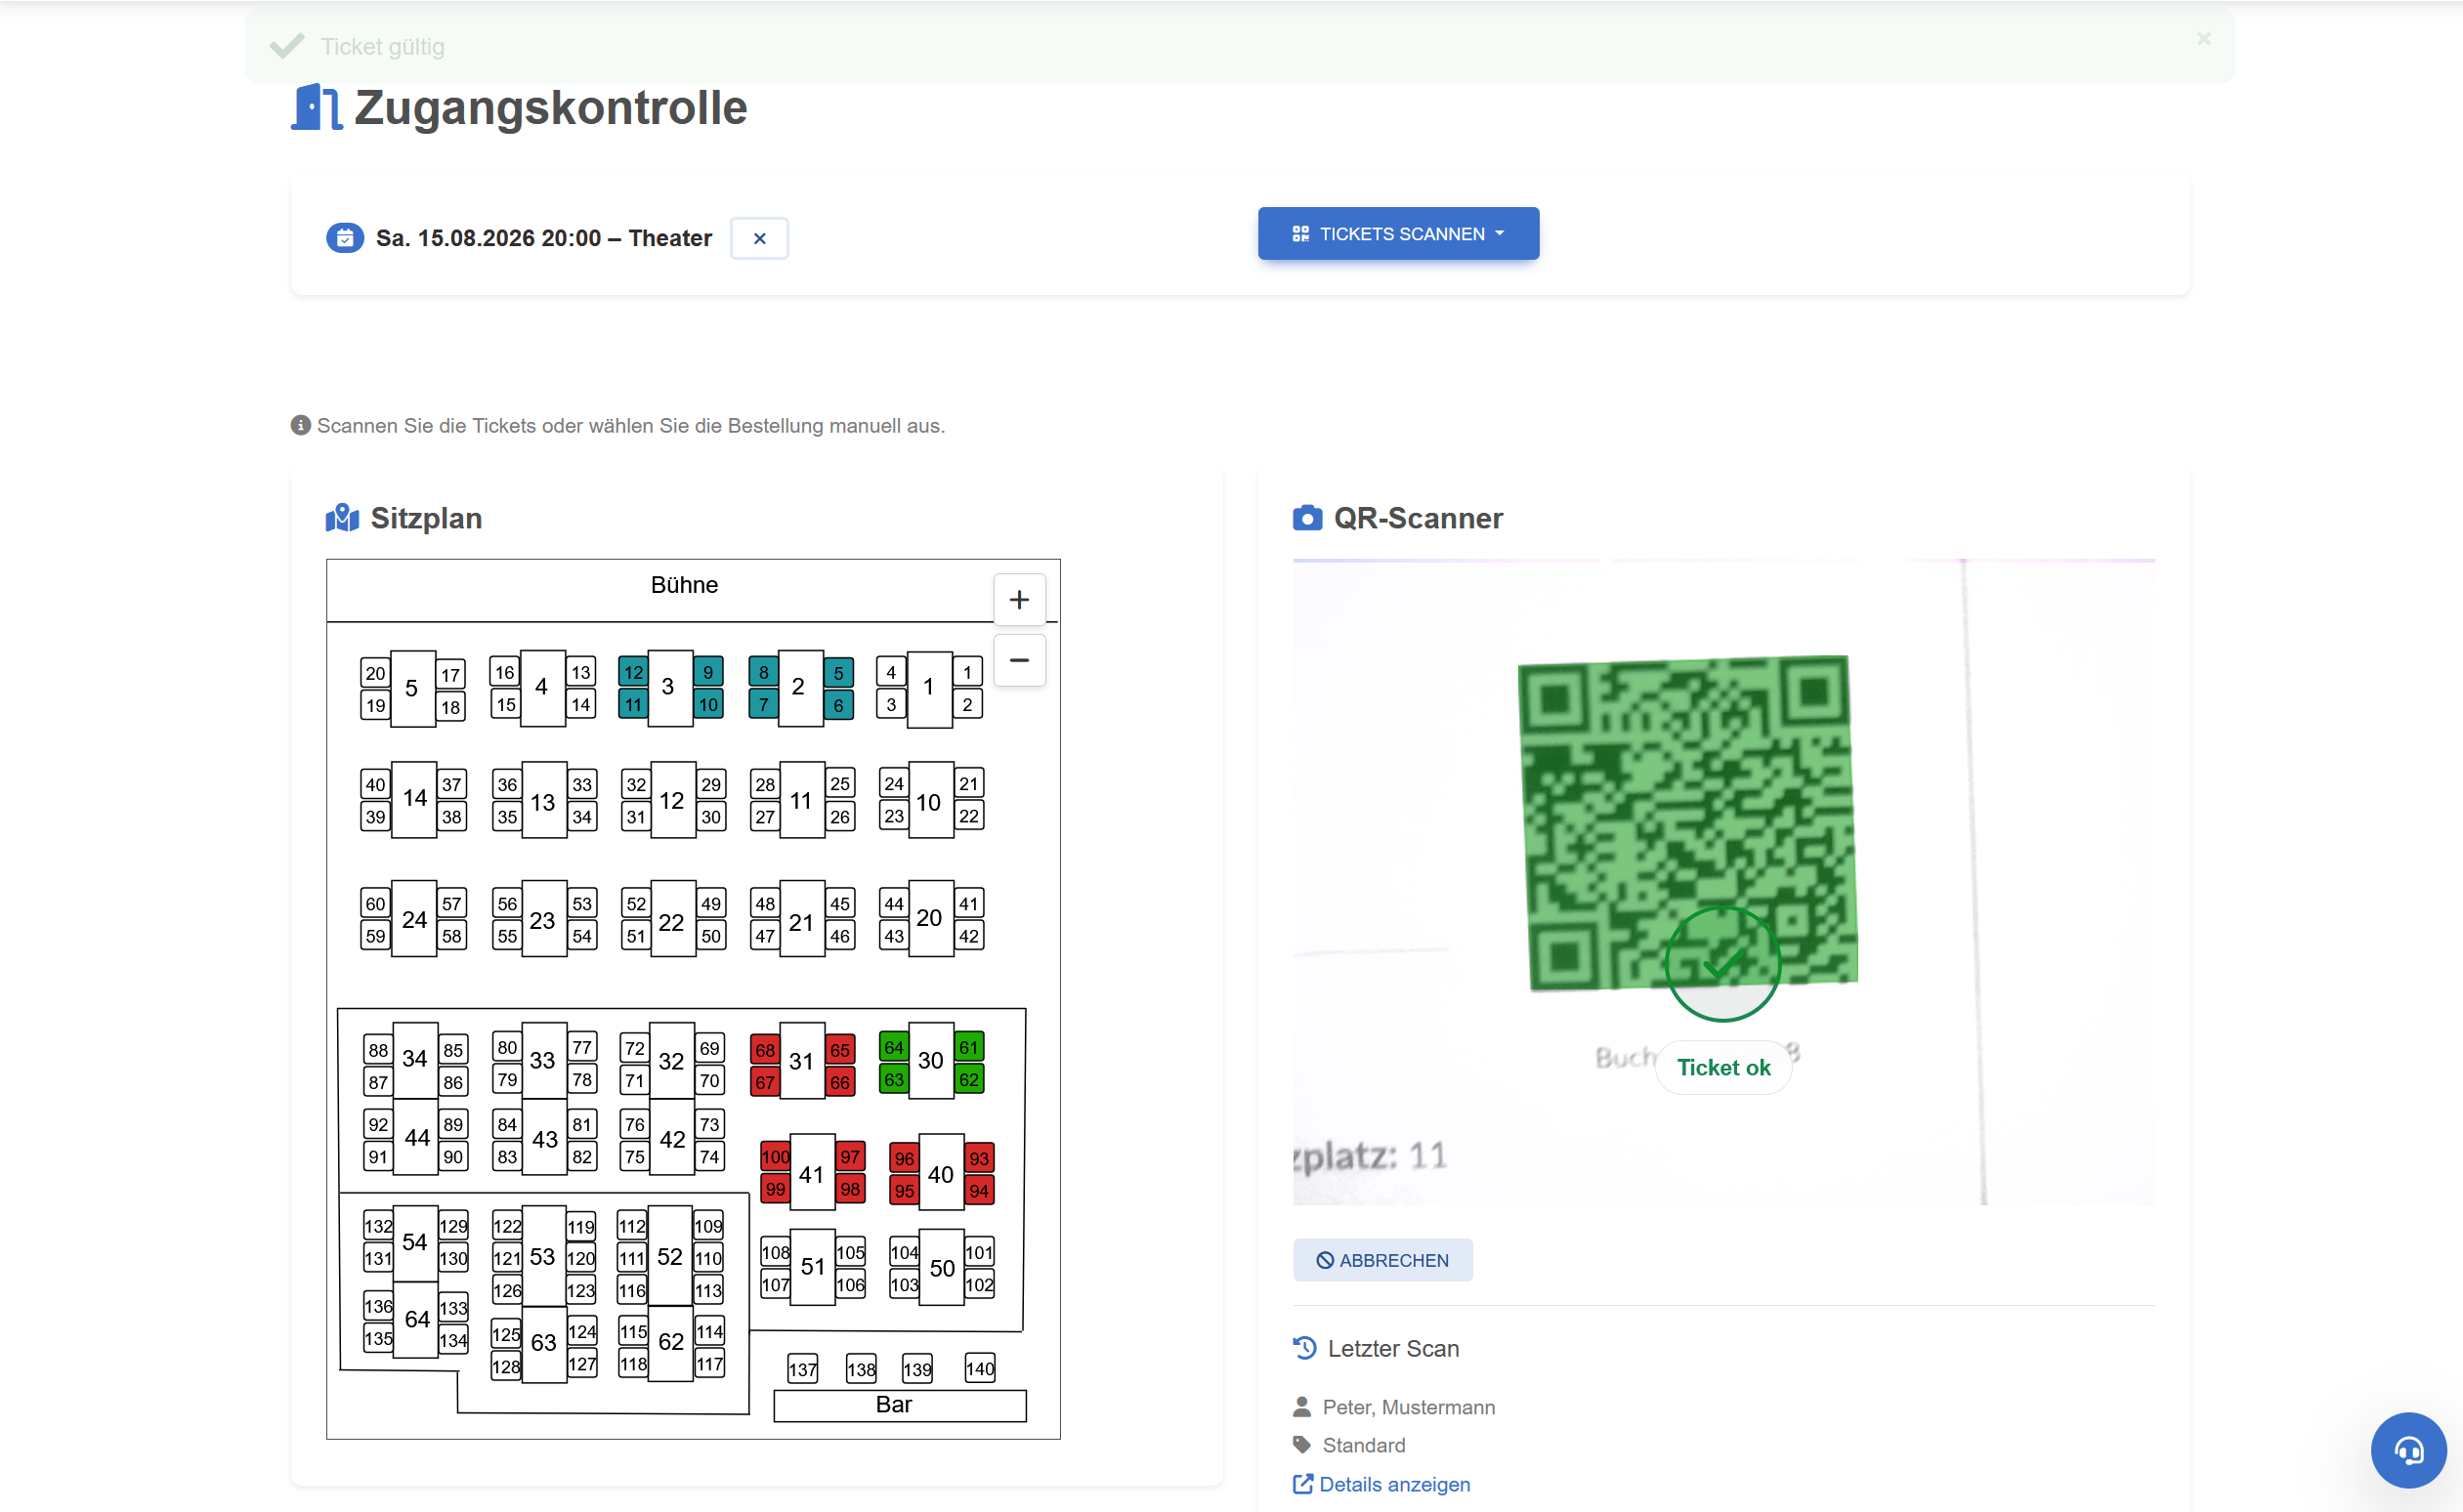This screenshot has width=2463, height=1512.
Task: Click table 64 in the lower section
Action: coord(417,1319)
